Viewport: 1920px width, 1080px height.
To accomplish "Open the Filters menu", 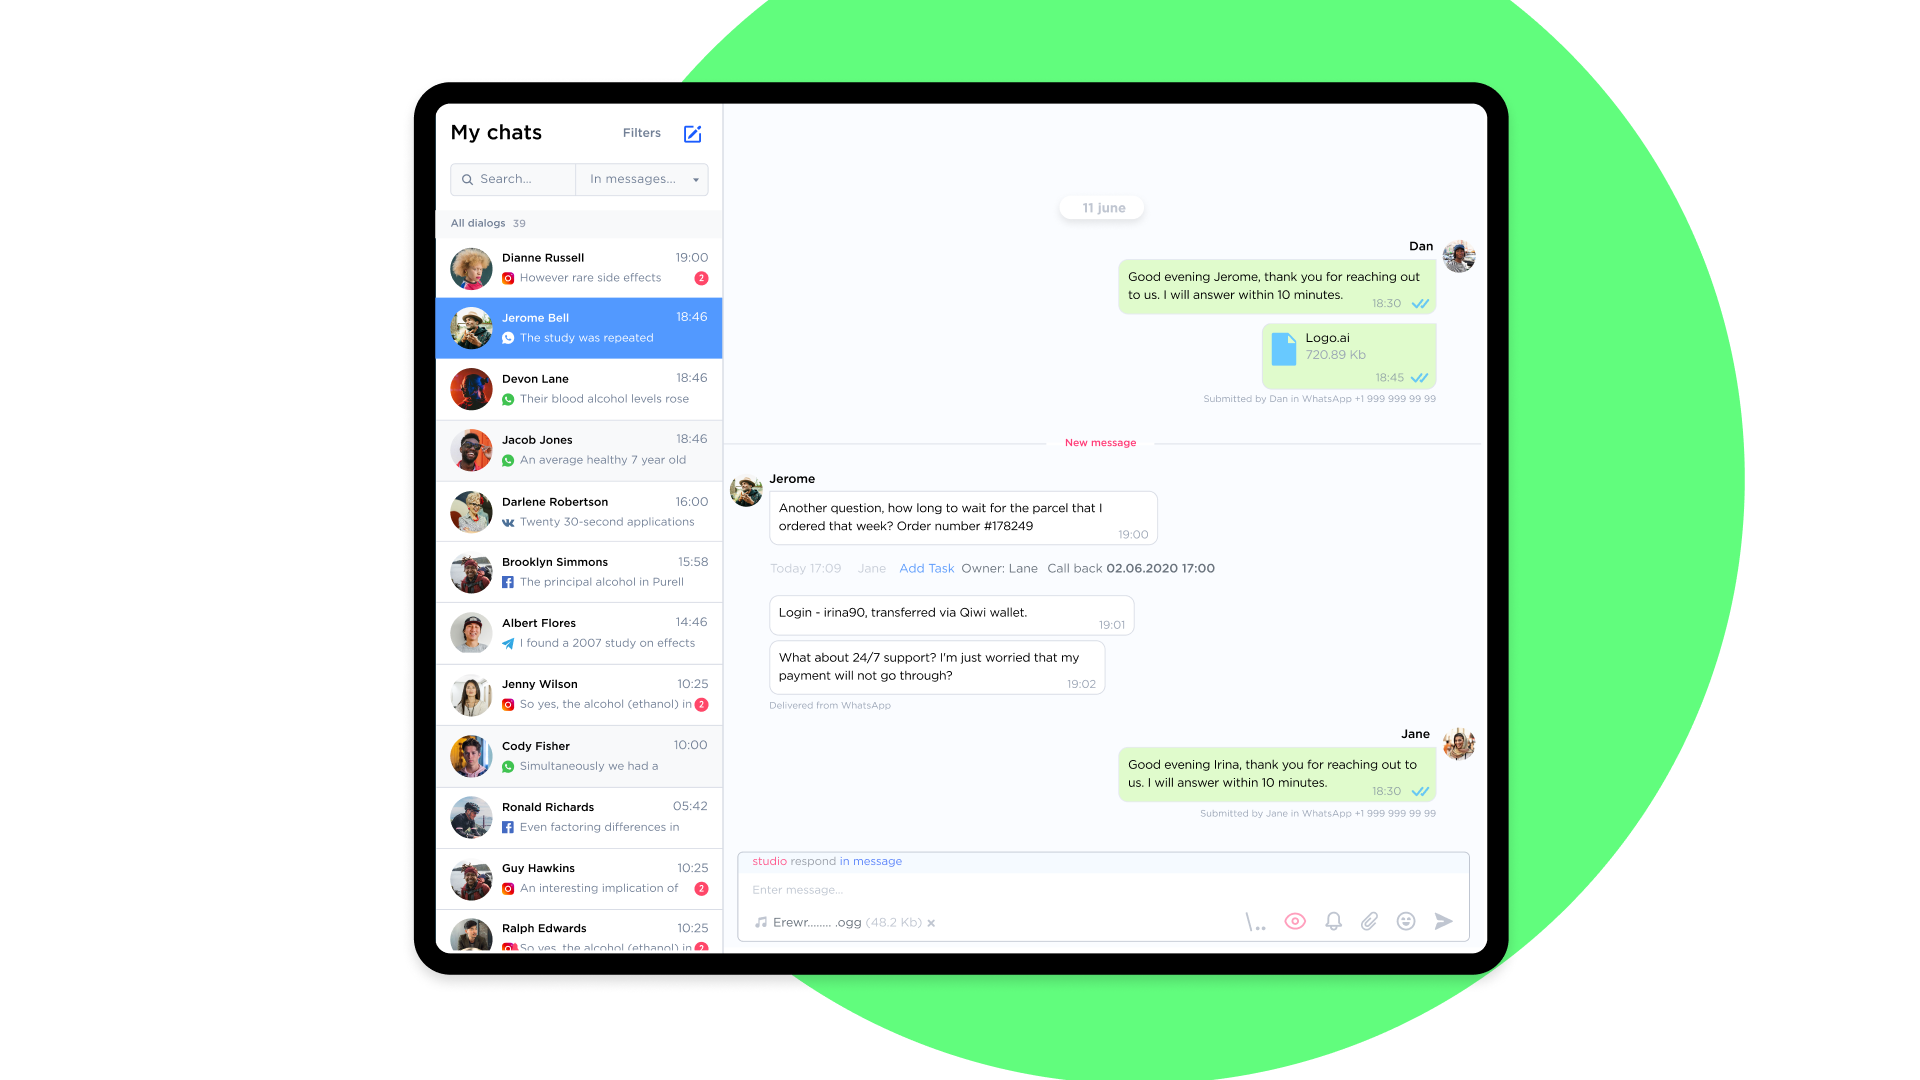I will coord(641,132).
